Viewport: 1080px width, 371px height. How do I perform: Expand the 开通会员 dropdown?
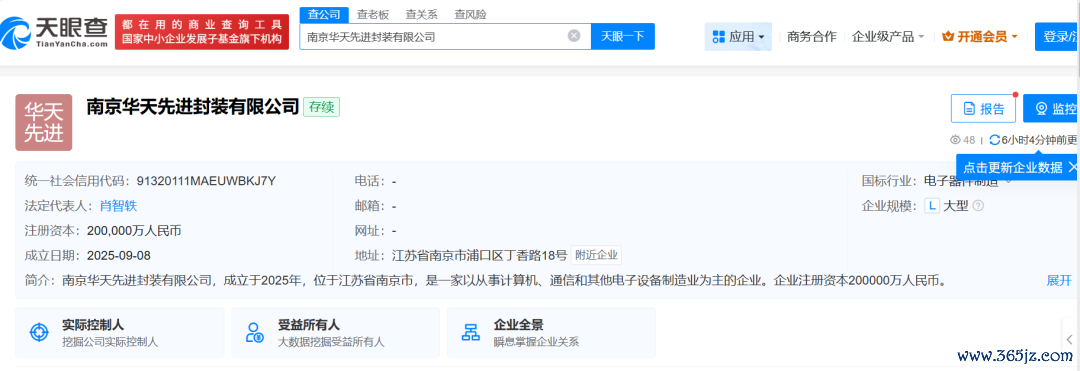coord(979,36)
